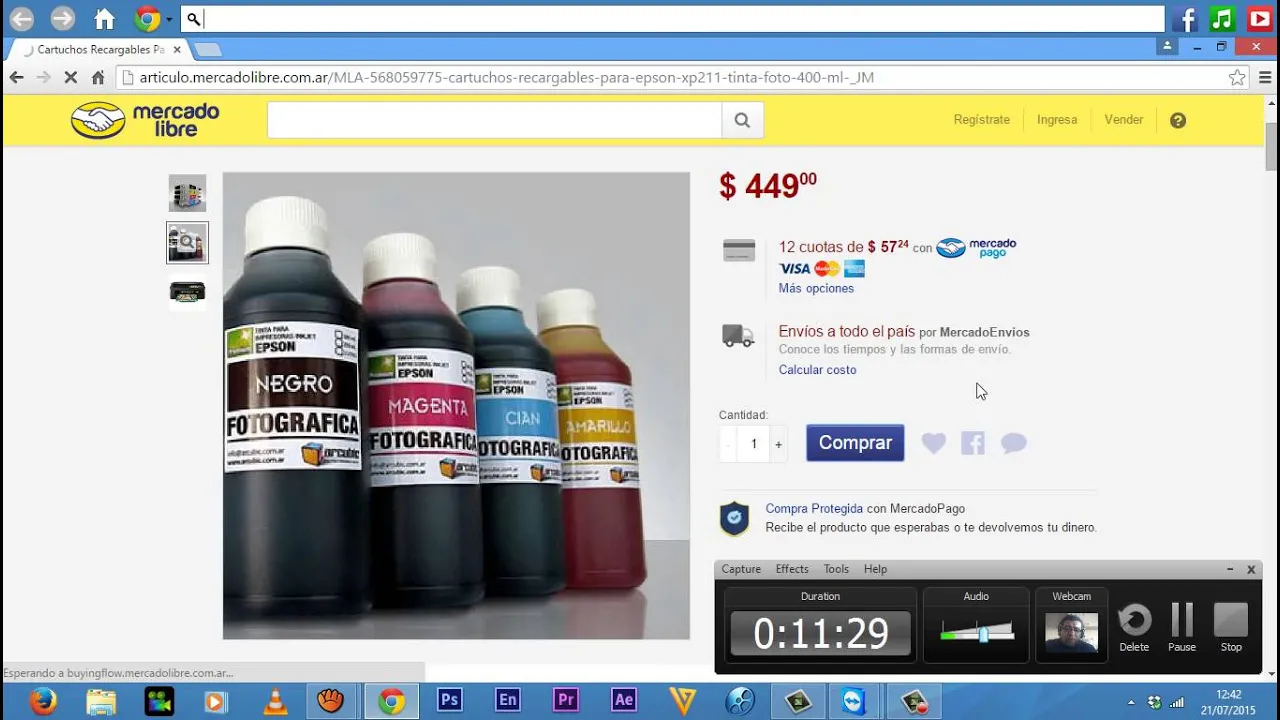
Task: Pause the screen recording
Action: [1182, 628]
